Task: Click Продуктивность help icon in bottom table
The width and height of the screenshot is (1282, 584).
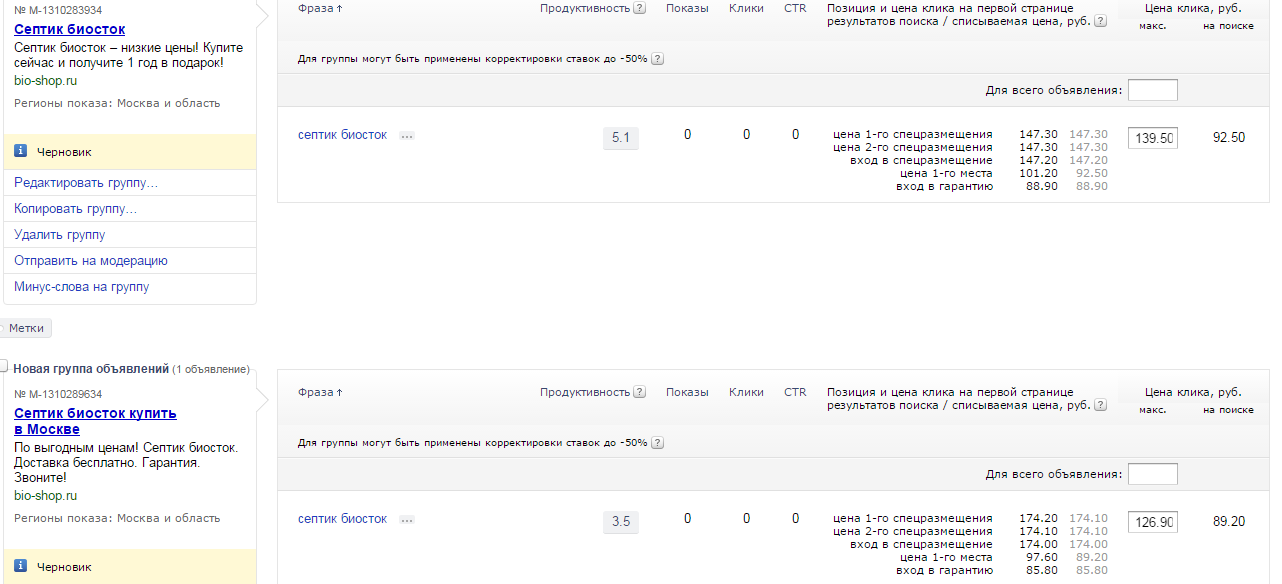Action: (640, 393)
